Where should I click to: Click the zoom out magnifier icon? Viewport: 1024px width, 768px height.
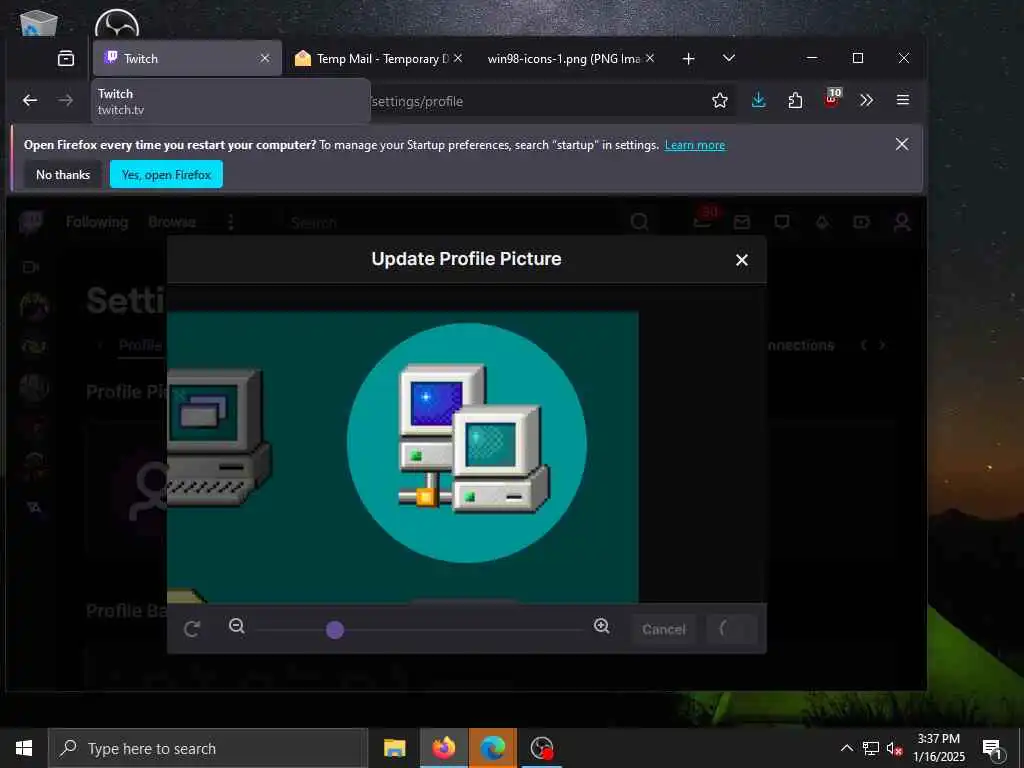click(237, 626)
